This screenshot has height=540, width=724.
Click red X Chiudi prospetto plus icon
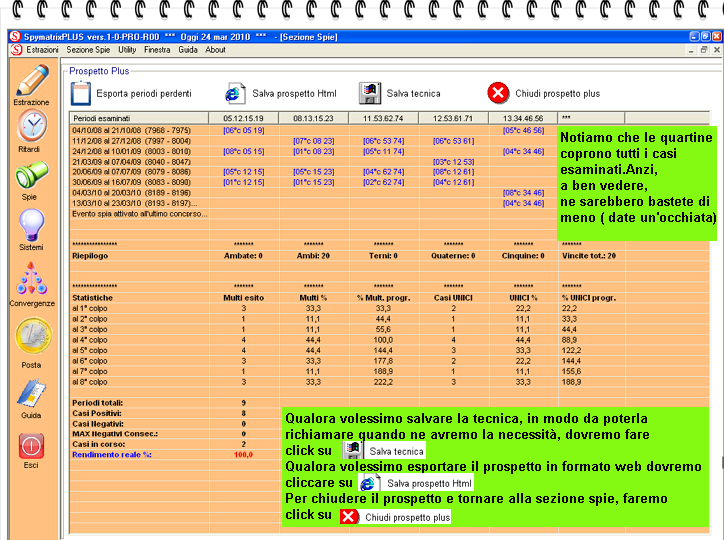point(498,93)
